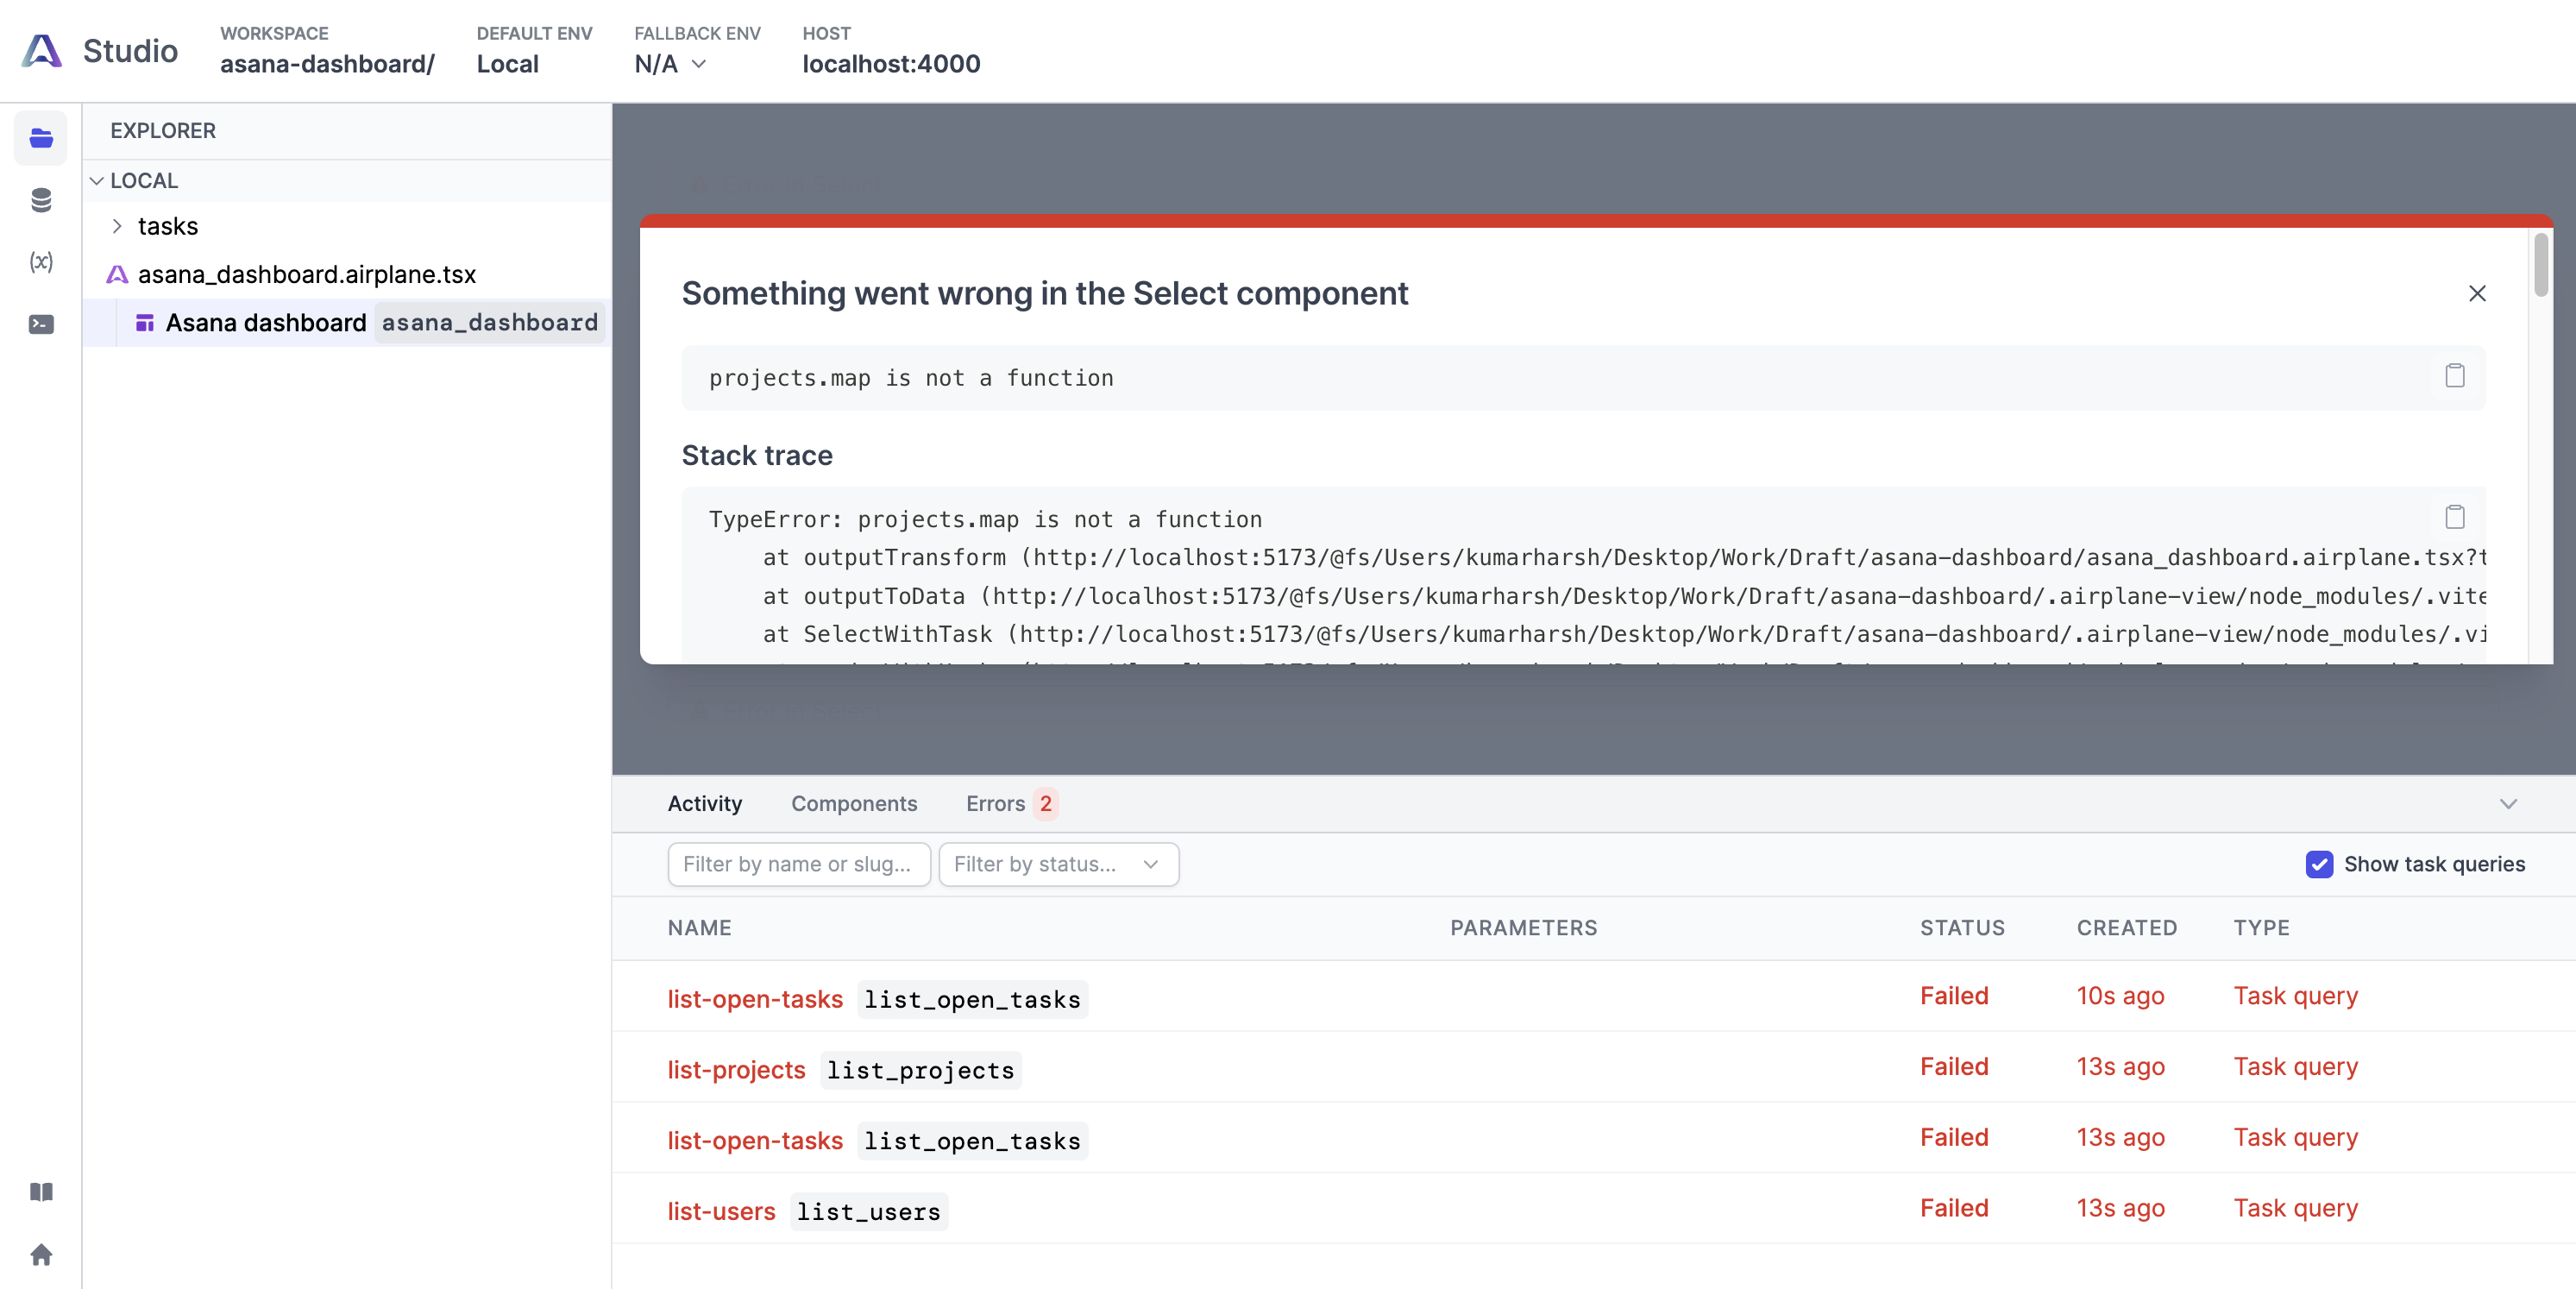This screenshot has width=2576, height=1289.
Task: Switch to the Activity tab
Action: point(705,804)
